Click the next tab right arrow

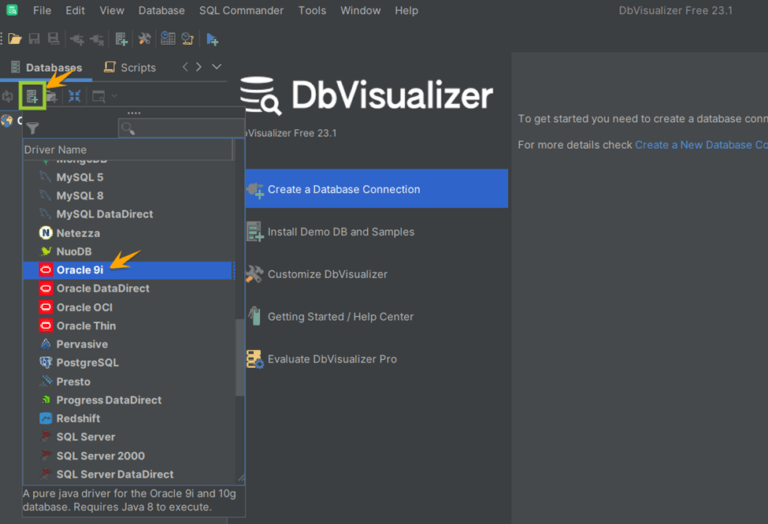point(200,67)
